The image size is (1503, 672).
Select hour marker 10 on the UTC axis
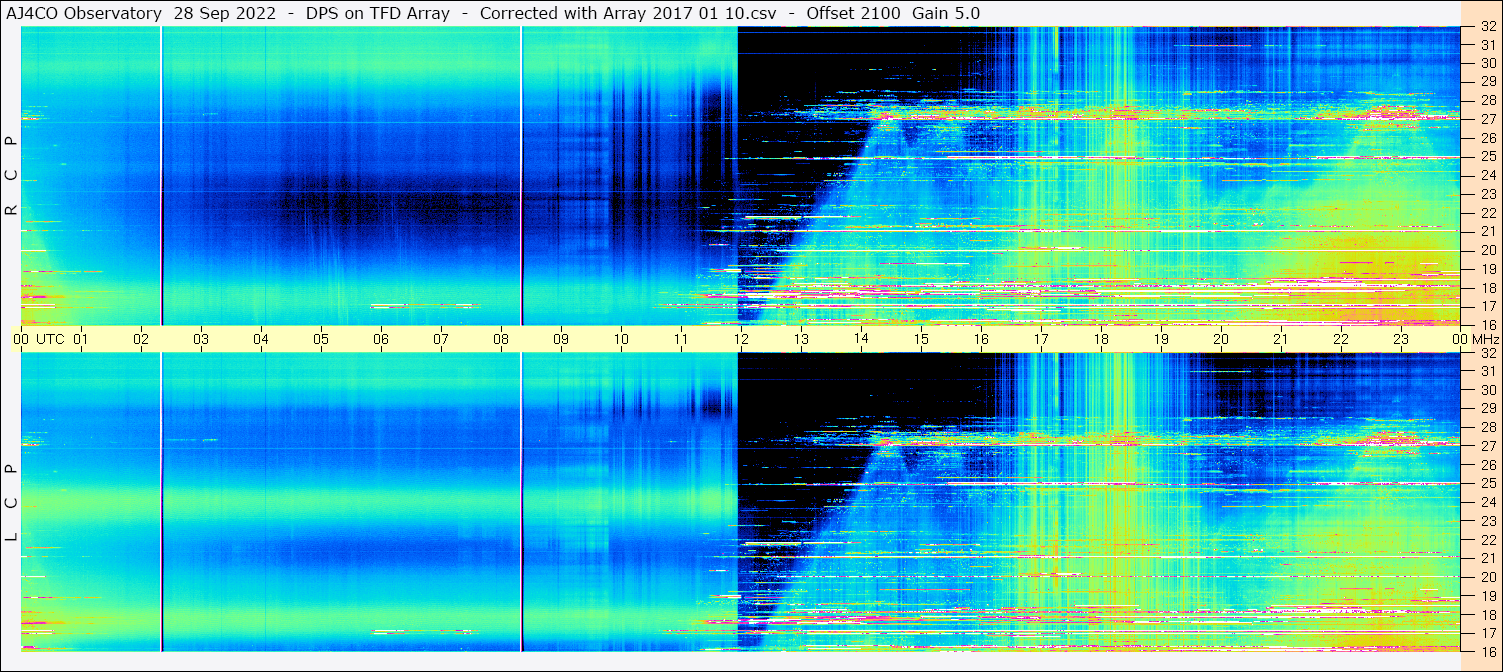pos(621,339)
